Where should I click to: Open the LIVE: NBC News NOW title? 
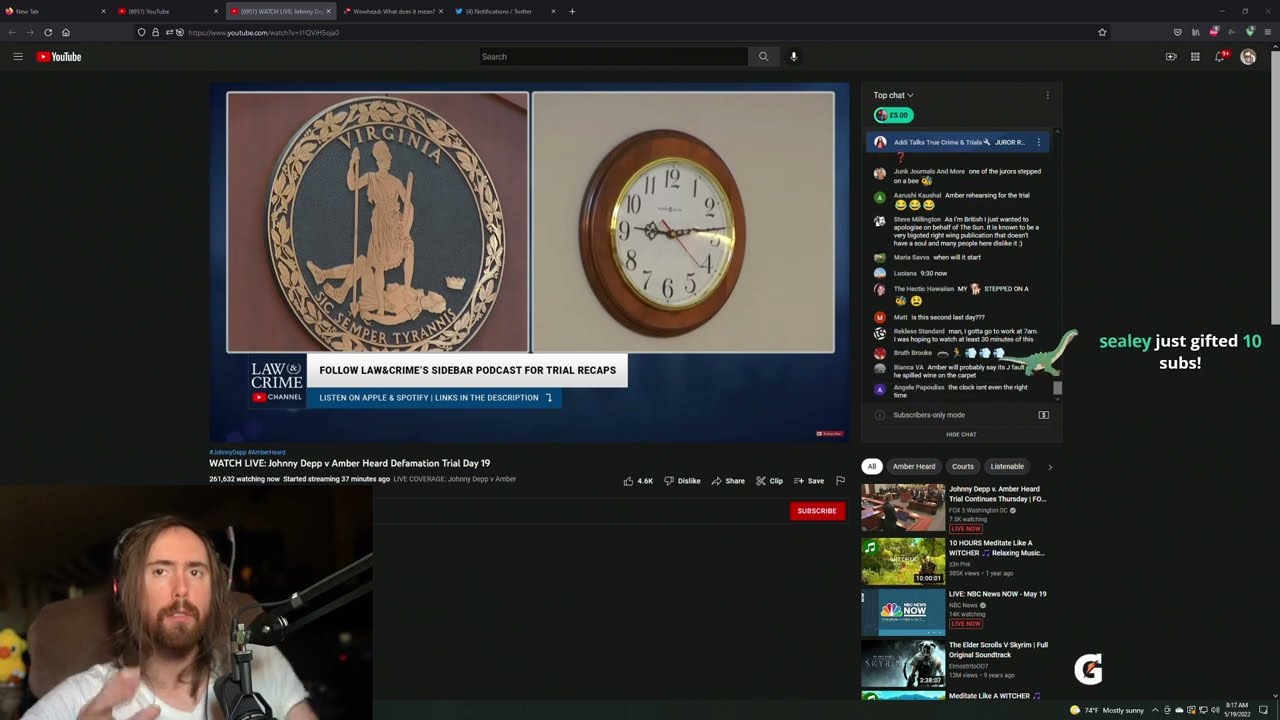tap(998, 594)
